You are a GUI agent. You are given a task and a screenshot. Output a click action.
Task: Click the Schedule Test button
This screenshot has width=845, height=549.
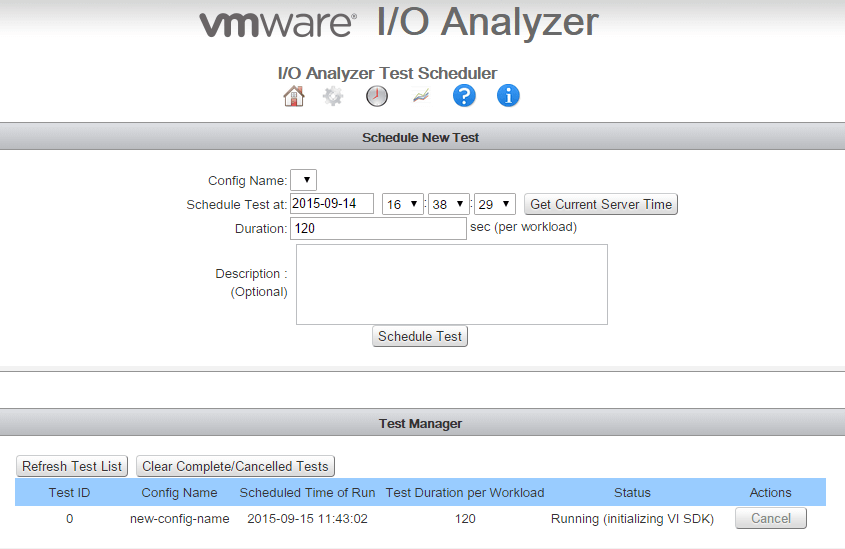click(420, 336)
